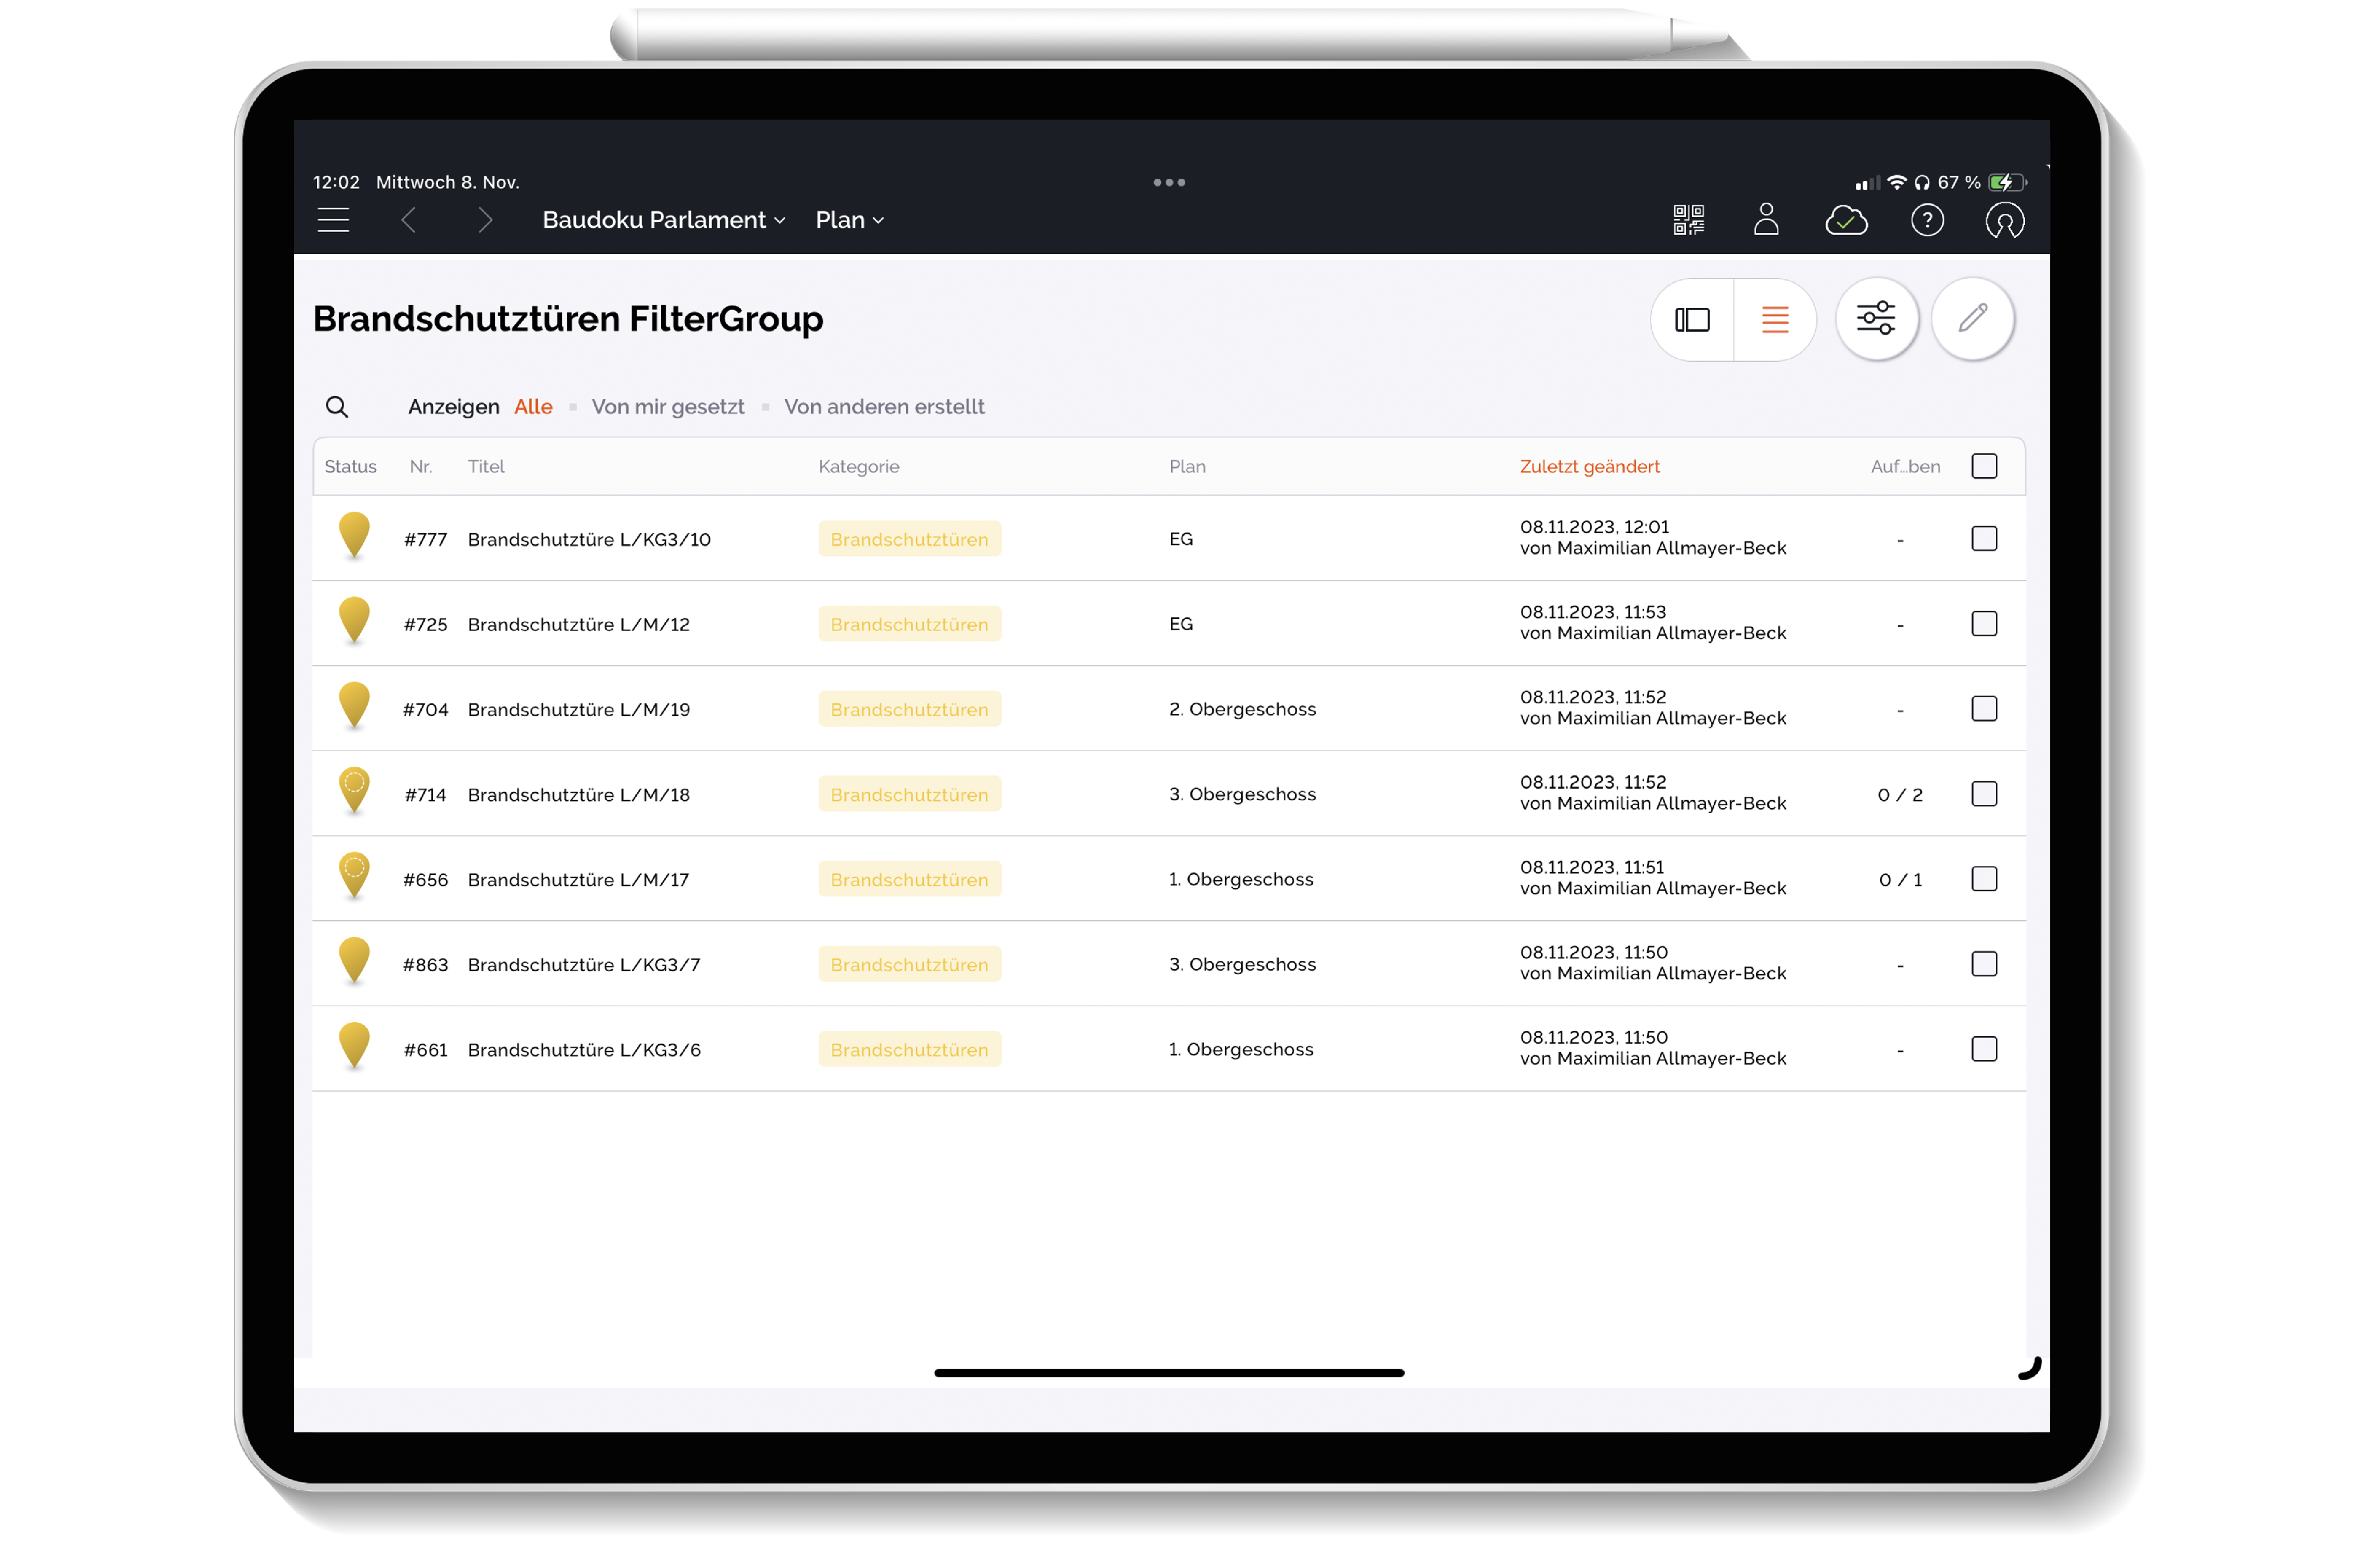Sort by the Titel column

coord(486,467)
